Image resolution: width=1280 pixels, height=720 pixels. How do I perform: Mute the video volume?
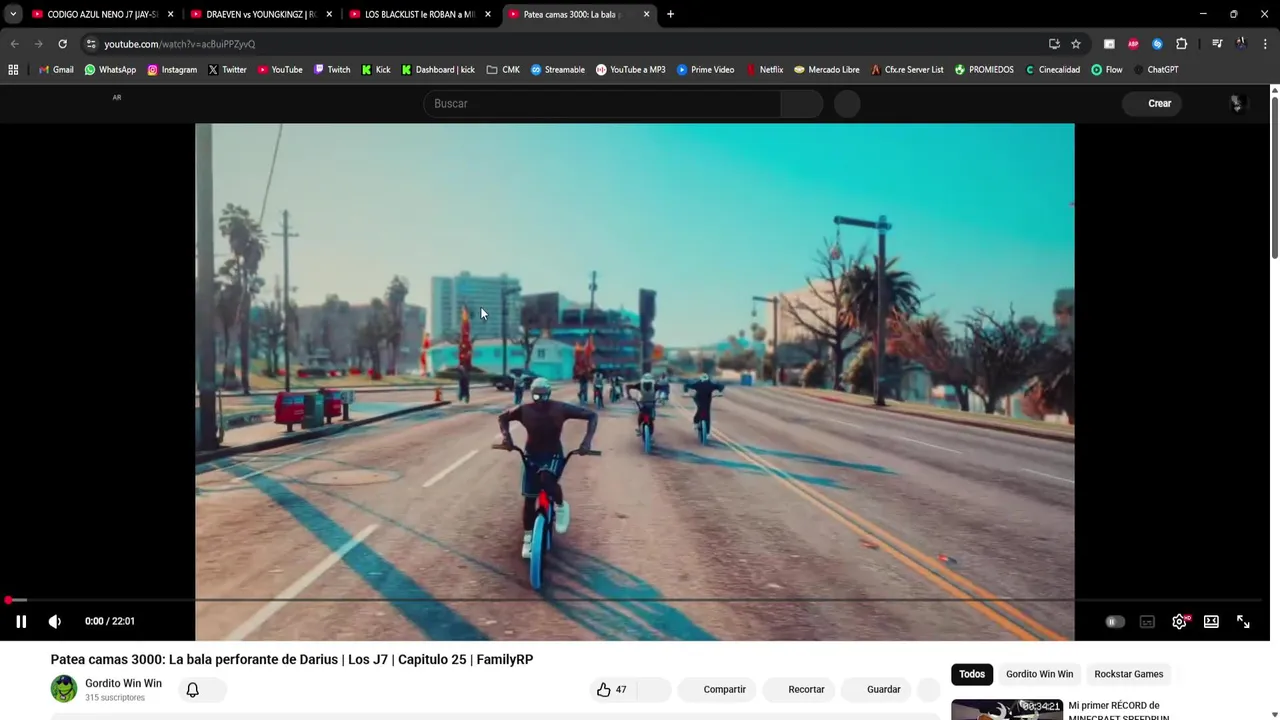tap(55, 621)
